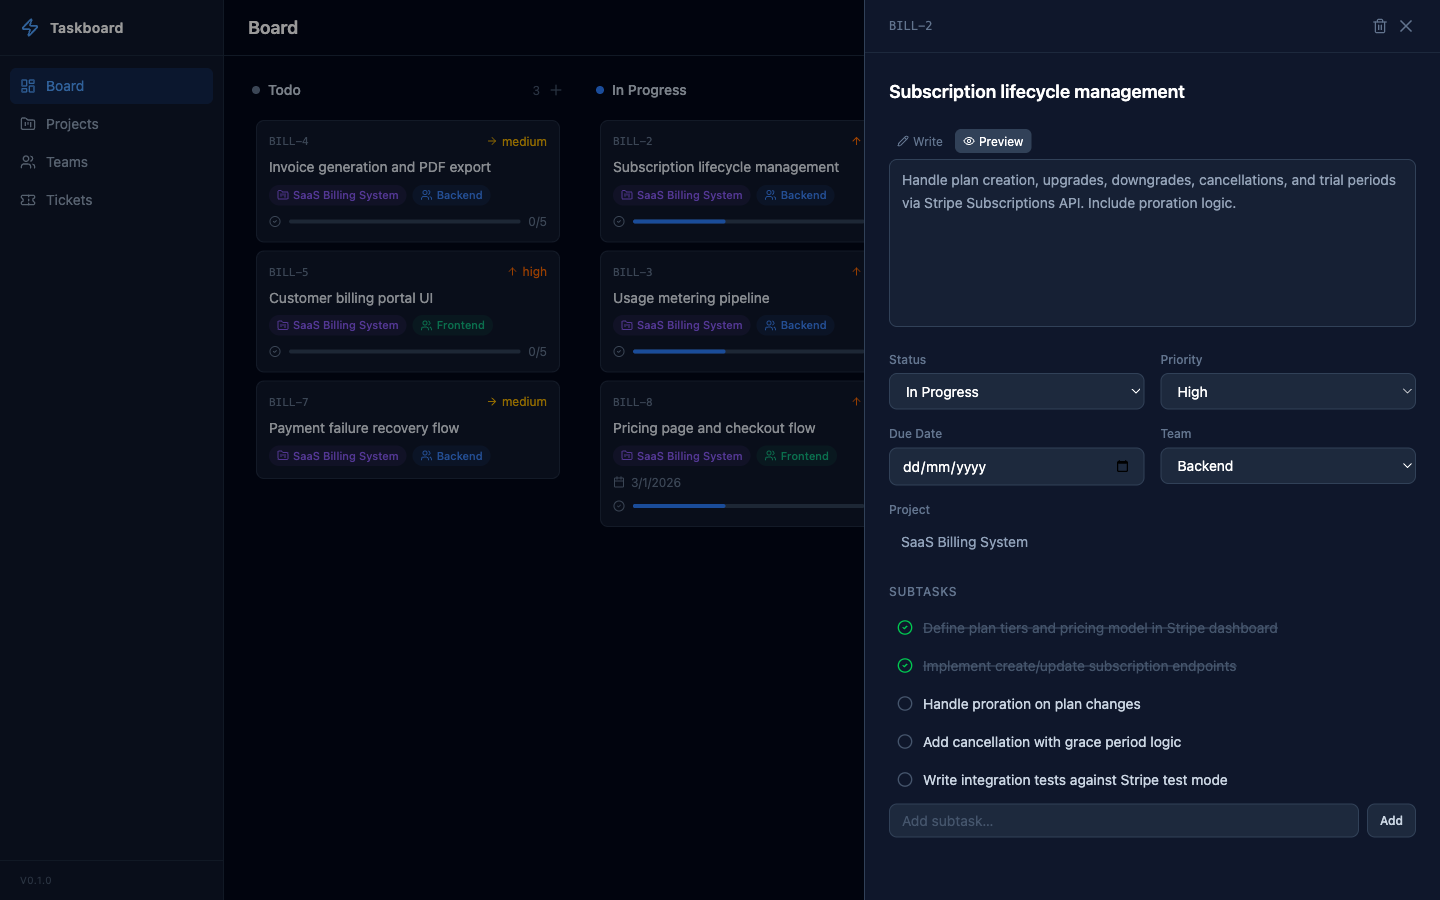Click SaaS Billing System tag on BILL-2 card

pyautogui.click(x=681, y=195)
